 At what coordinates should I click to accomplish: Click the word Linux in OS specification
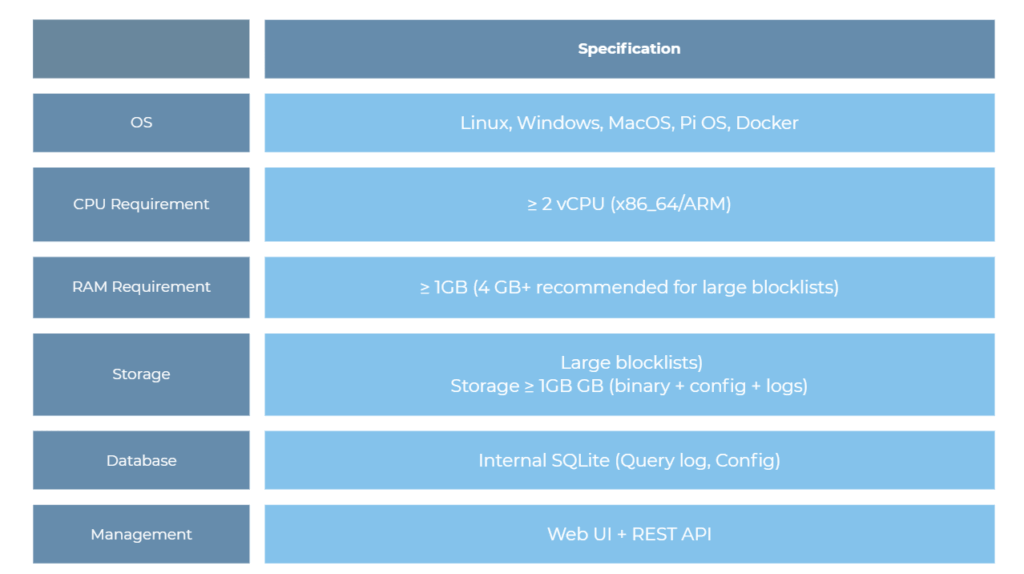click(485, 123)
